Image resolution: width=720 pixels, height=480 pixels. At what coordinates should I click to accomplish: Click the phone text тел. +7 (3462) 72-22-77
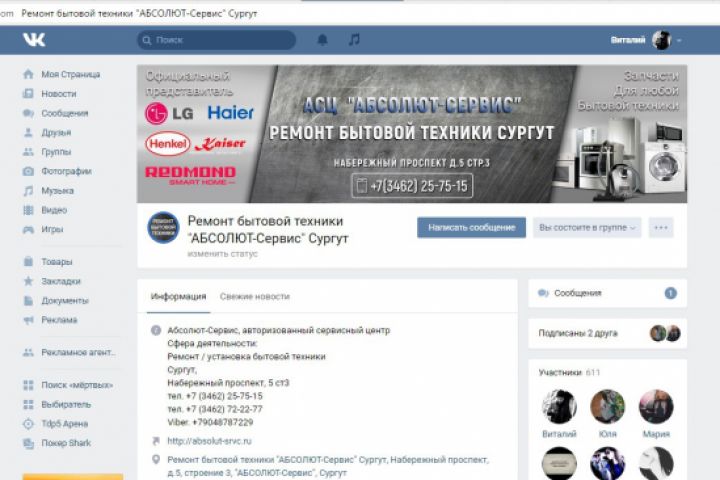click(x=215, y=409)
